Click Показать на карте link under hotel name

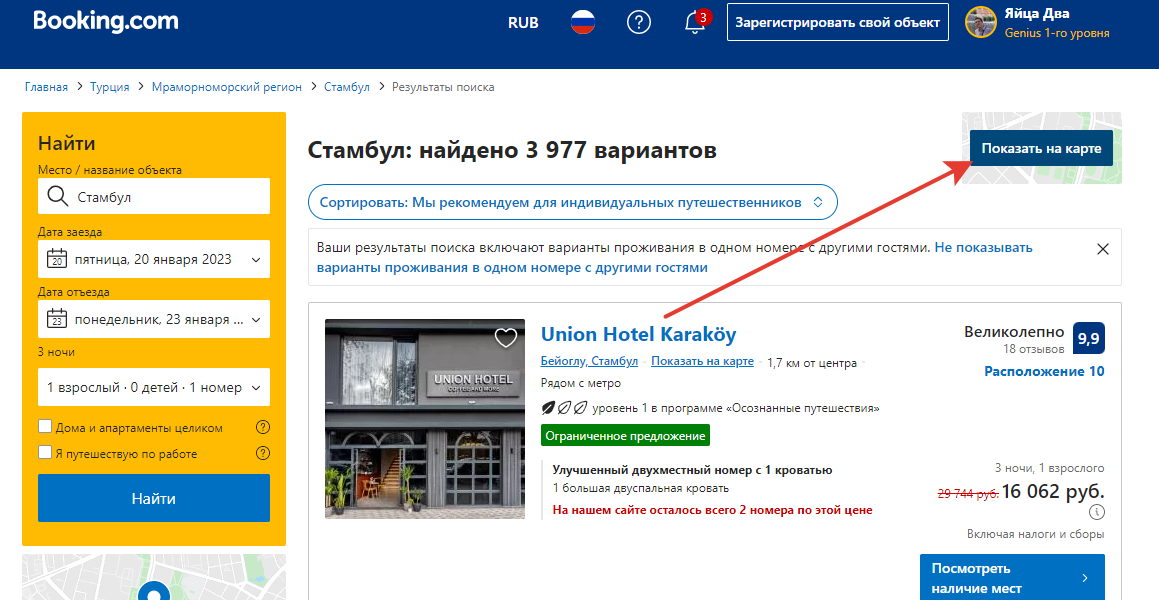(702, 362)
